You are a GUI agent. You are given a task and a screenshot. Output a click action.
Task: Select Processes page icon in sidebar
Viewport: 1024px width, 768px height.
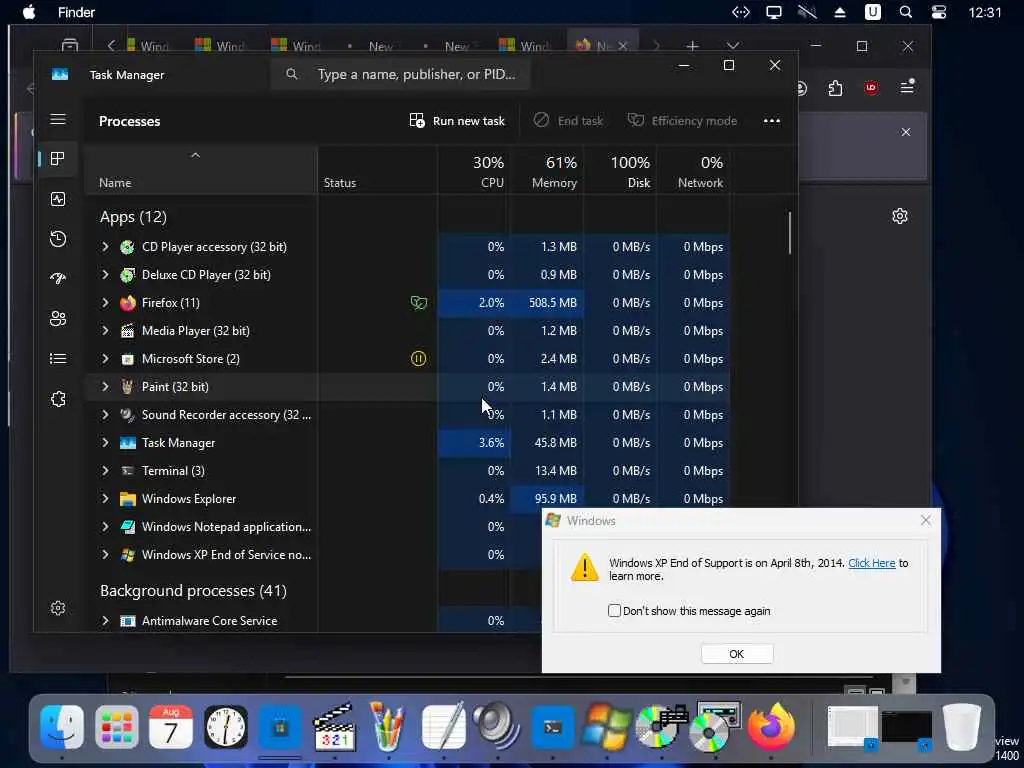pyautogui.click(x=58, y=159)
